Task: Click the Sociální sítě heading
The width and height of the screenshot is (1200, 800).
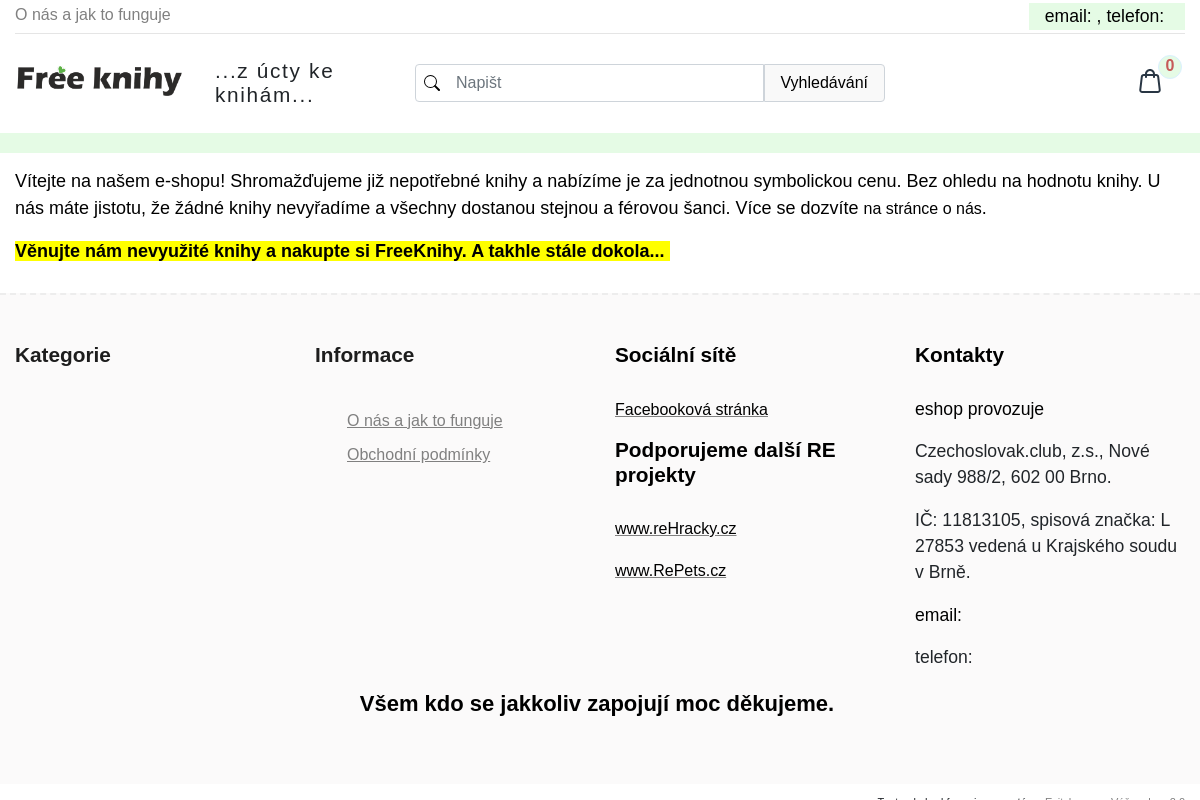Action: click(x=675, y=355)
